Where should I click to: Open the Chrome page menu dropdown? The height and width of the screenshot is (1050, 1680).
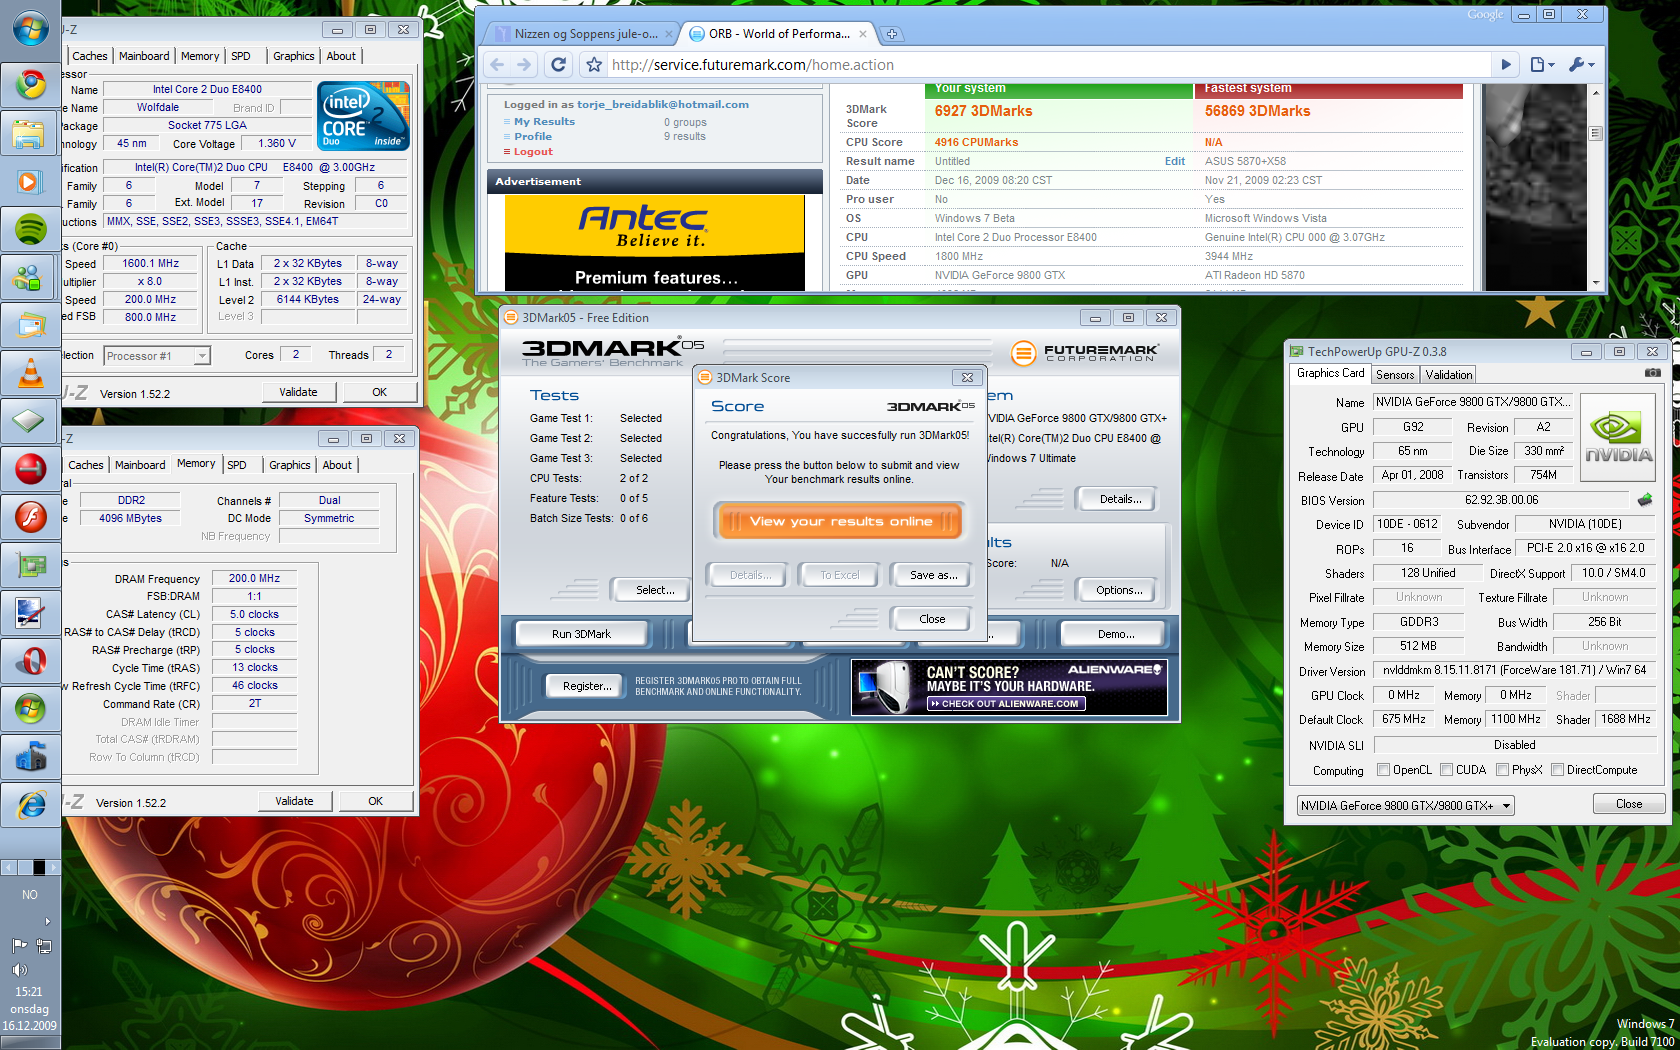[1542, 65]
